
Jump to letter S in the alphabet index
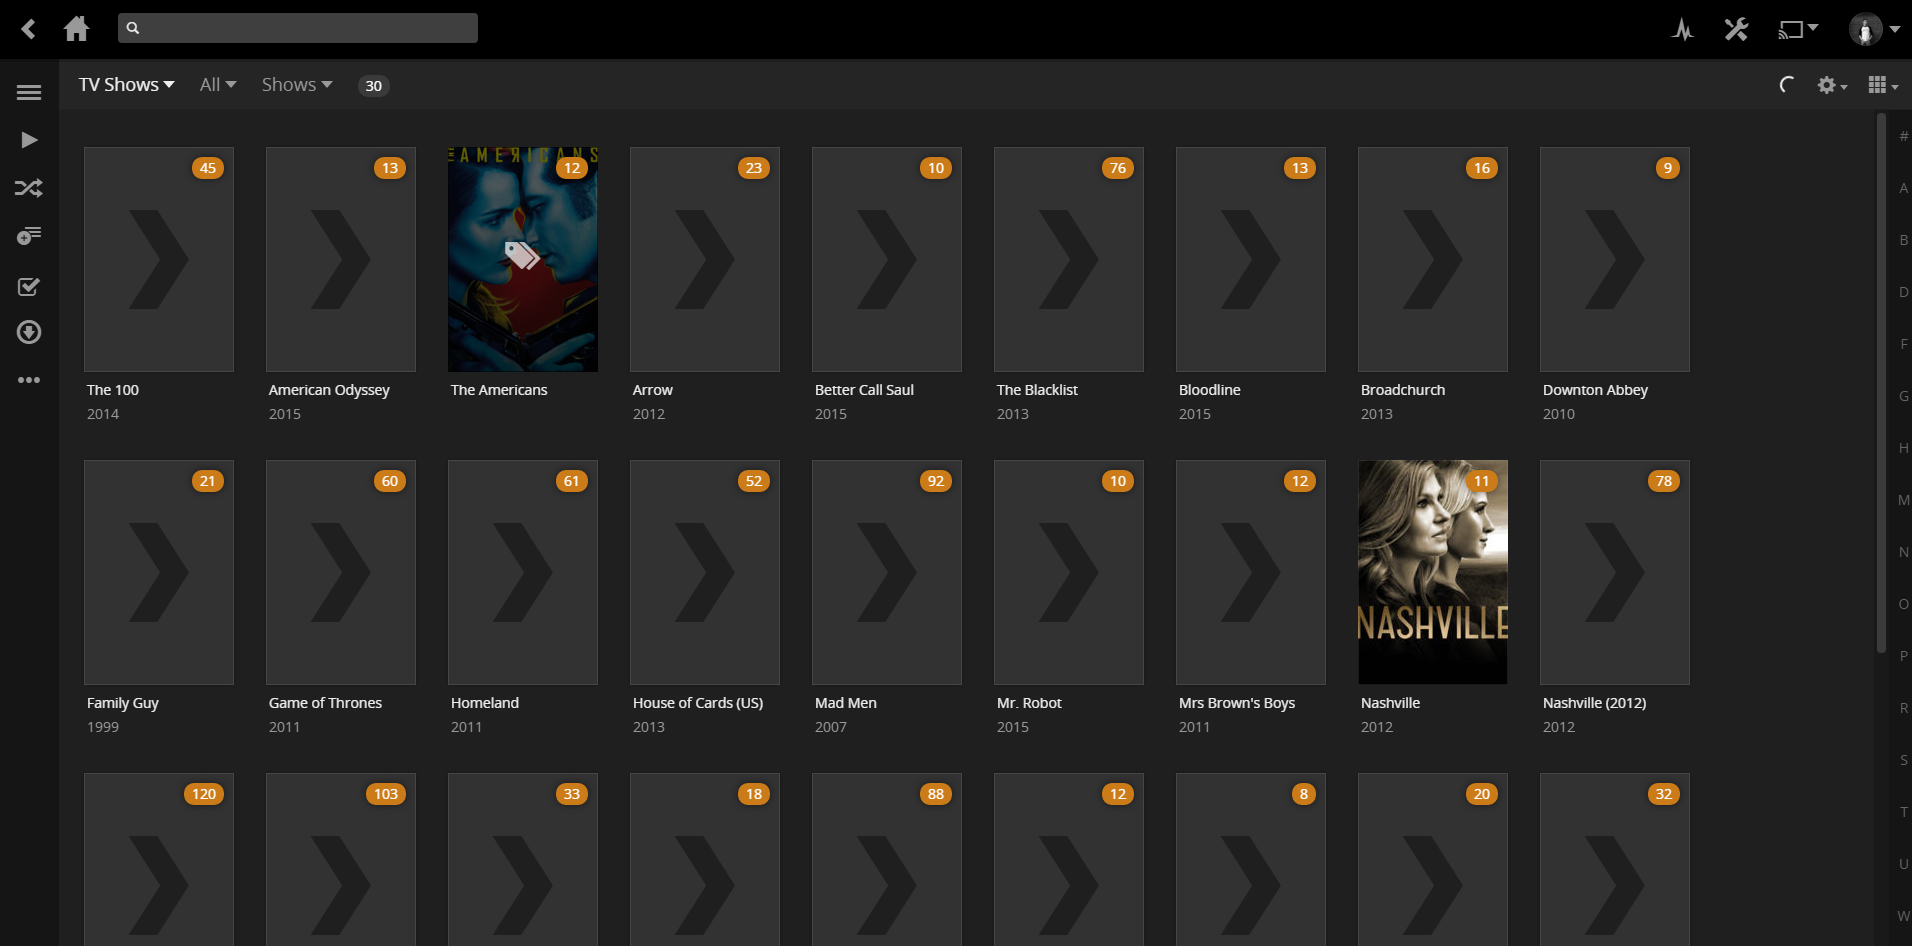[1903, 760]
